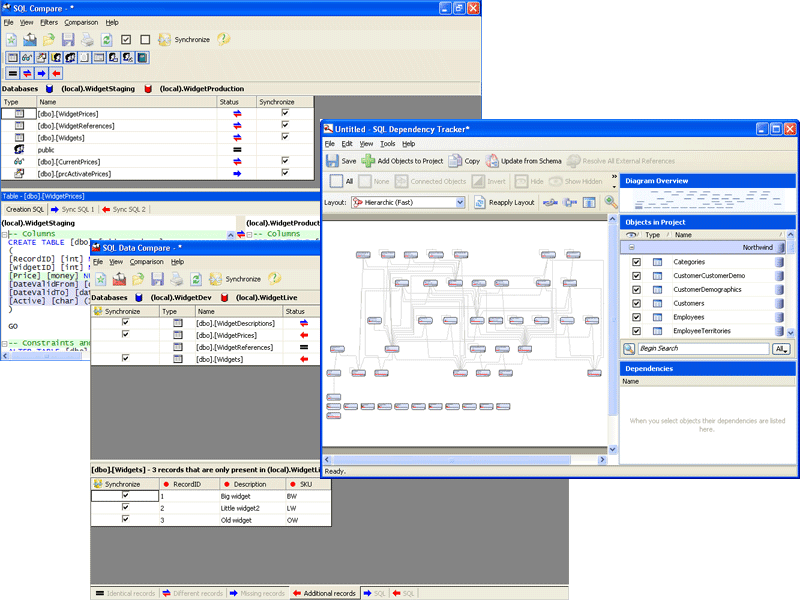Viewport: 800px width, 600px height.
Task: Click the tables filter icon in SQL Compare
Action: click(x=13, y=58)
